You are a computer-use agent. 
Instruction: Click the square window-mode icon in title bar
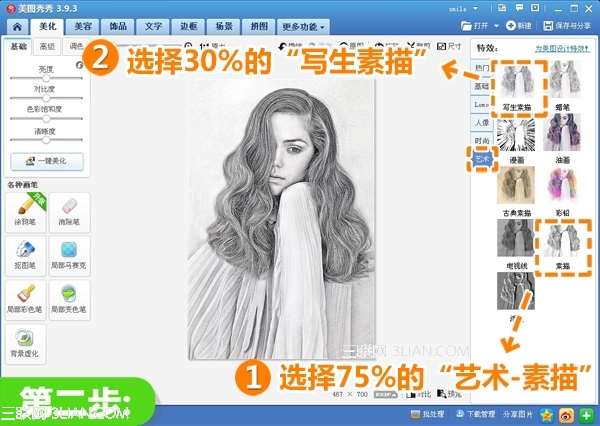(x=535, y=8)
